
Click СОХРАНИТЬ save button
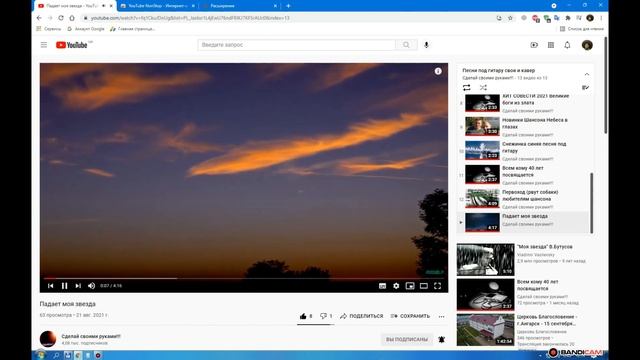(x=410, y=316)
